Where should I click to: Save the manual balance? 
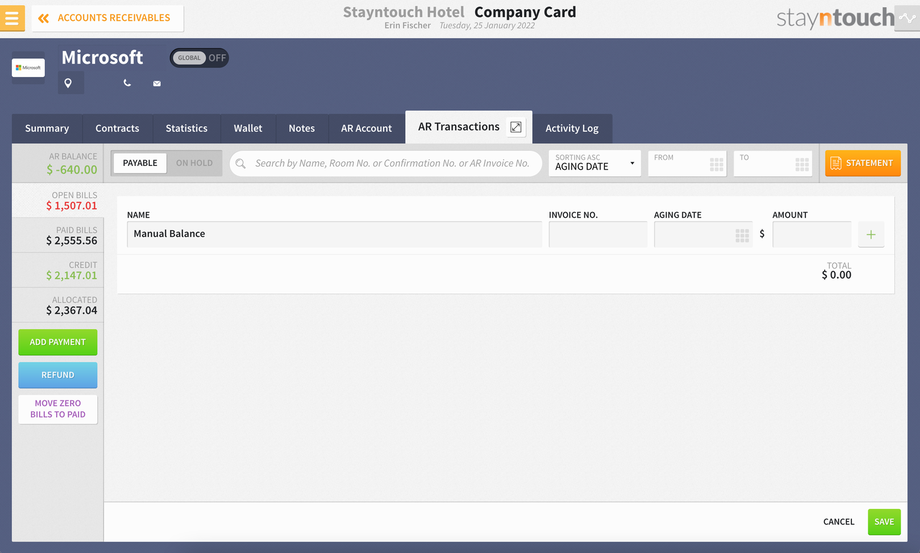point(884,522)
